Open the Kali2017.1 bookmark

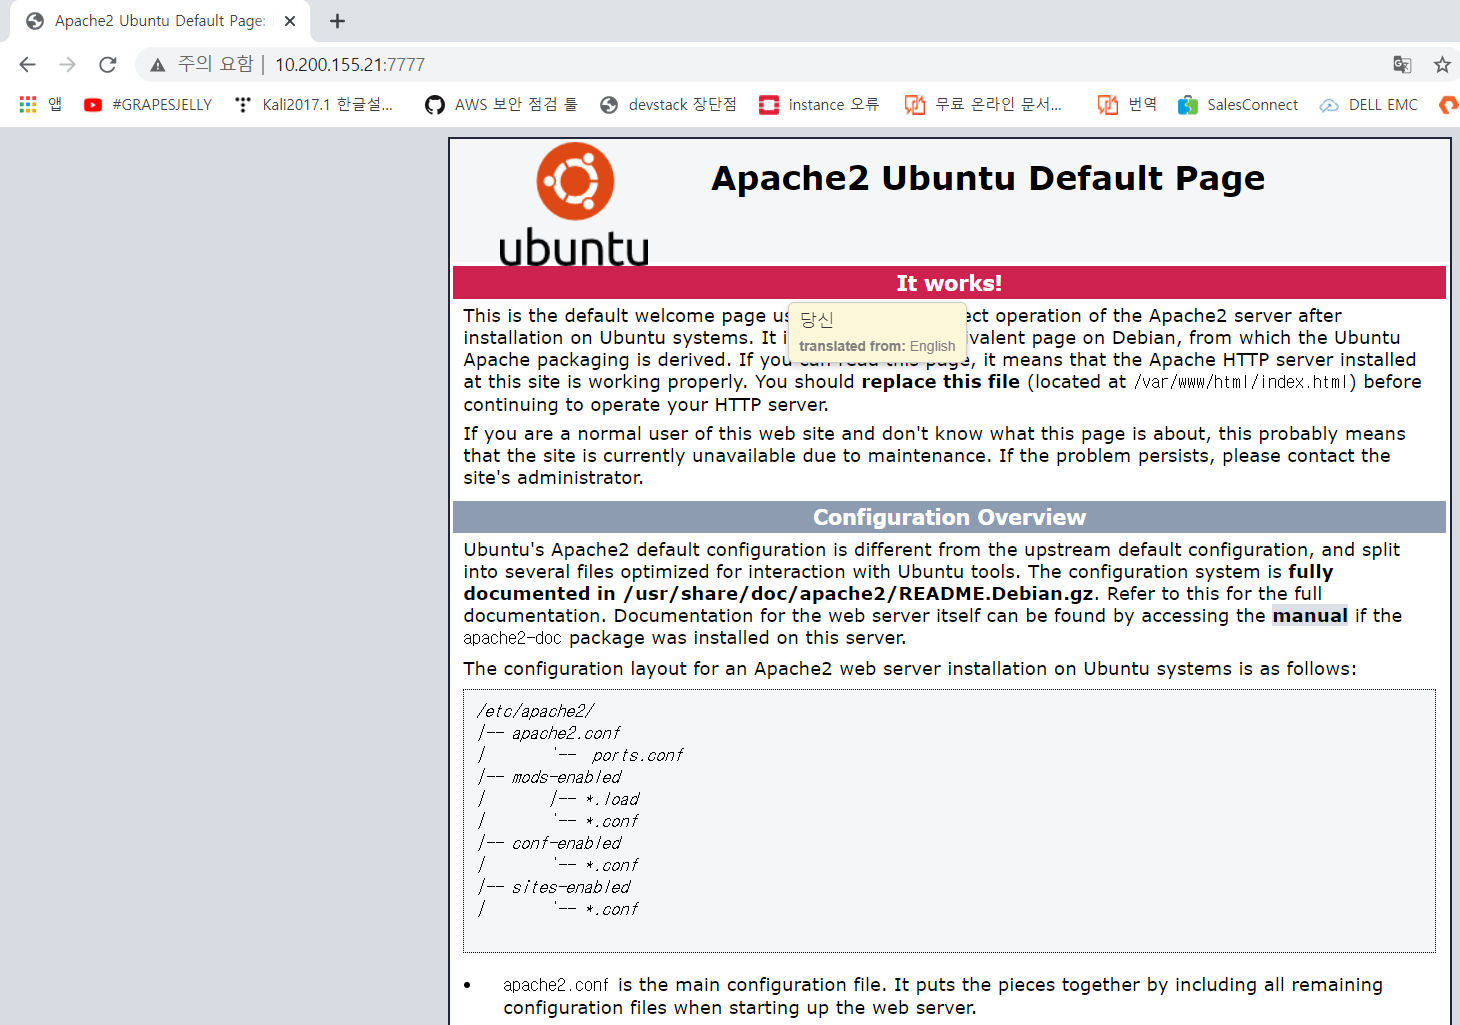coord(314,104)
